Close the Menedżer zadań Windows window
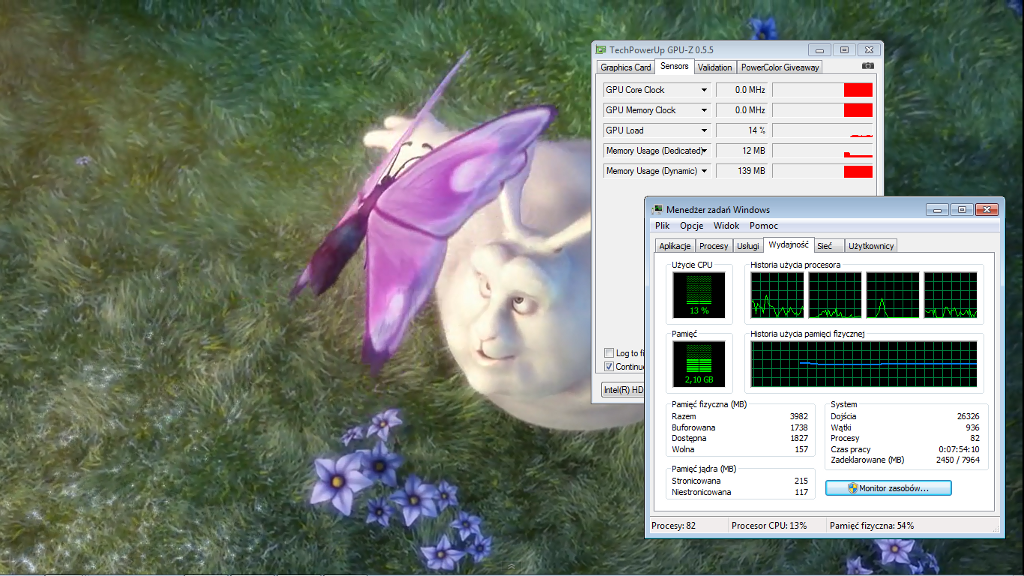Screen dimensions: 1024x576 tap(987, 210)
